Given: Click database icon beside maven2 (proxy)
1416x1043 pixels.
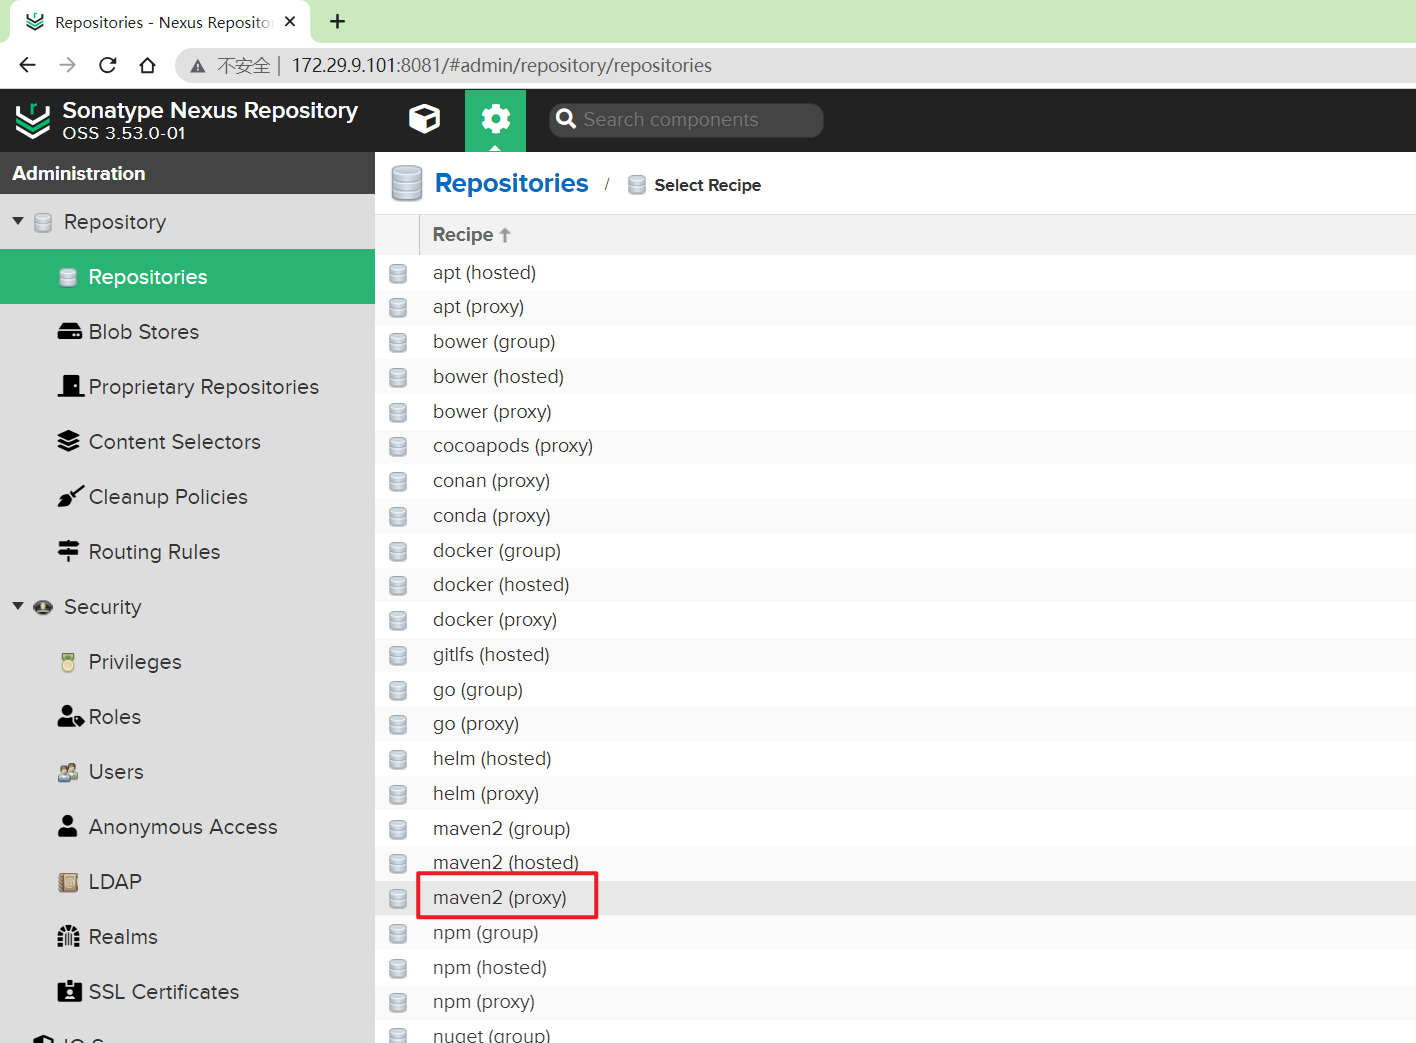Looking at the screenshot, I should pos(398,898).
